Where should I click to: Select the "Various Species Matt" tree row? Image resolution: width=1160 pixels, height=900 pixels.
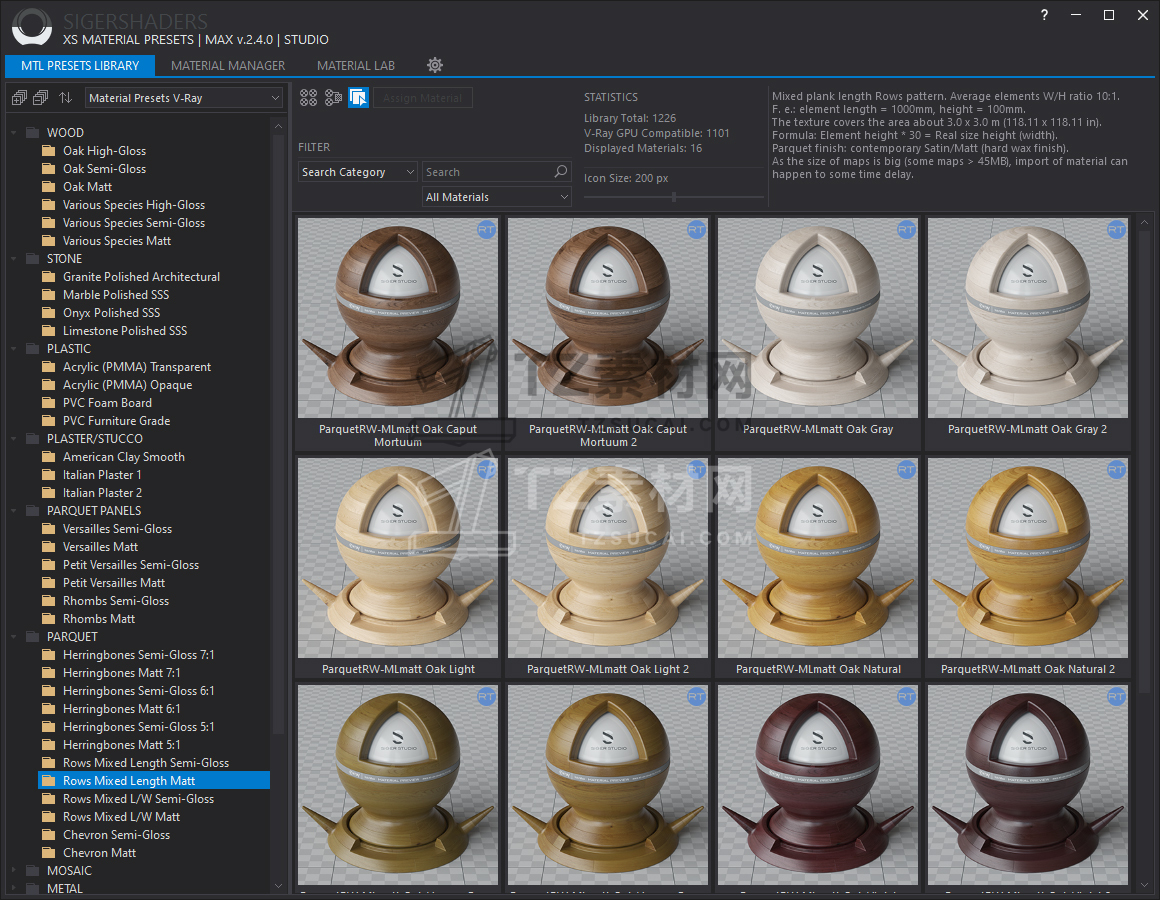[154, 241]
